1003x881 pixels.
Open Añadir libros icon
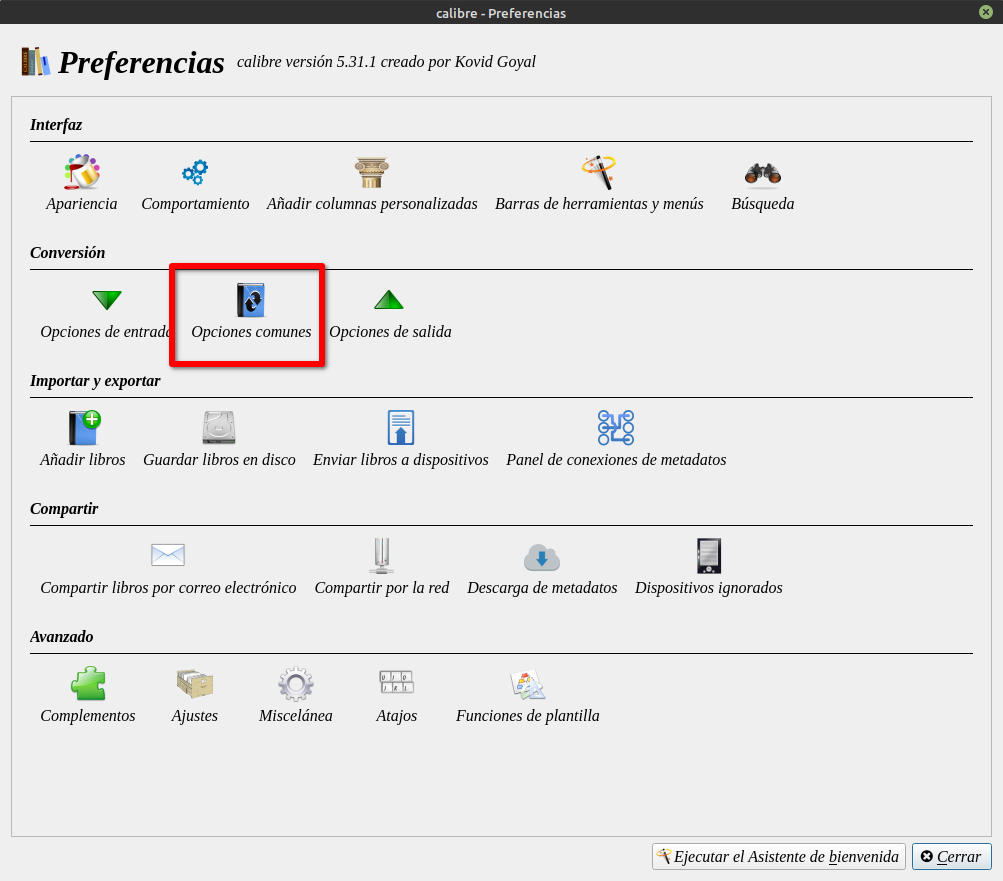[x=84, y=427]
